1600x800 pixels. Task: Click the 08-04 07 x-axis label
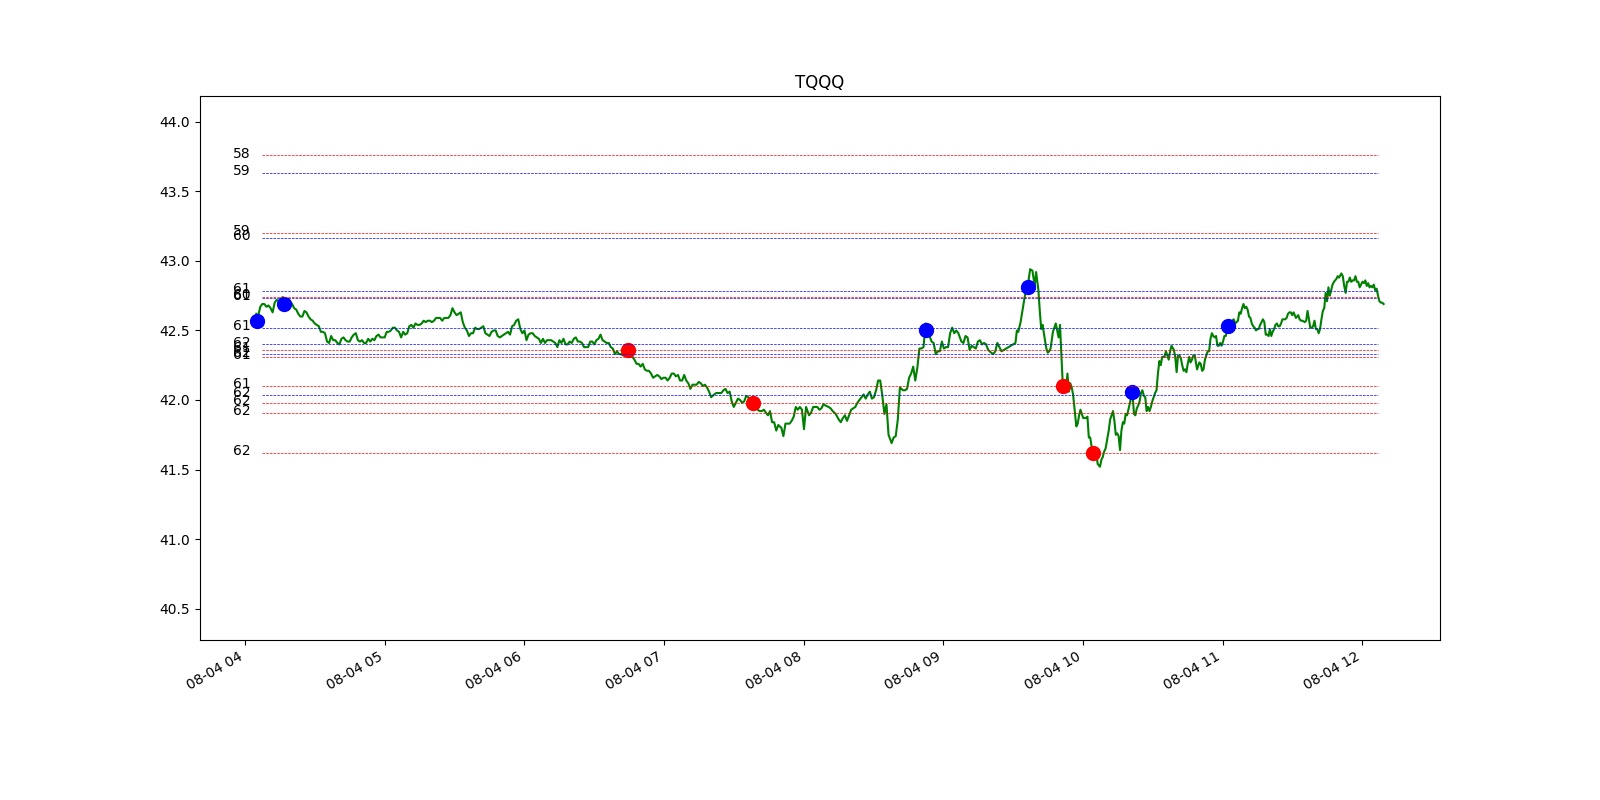click(634, 669)
